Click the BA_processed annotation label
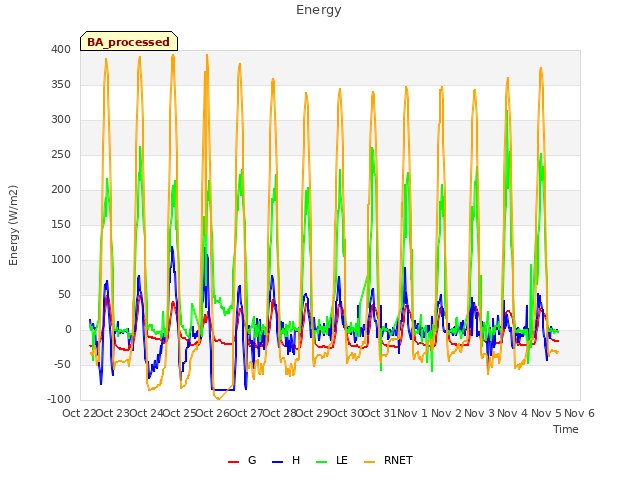 [x=129, y=42]
